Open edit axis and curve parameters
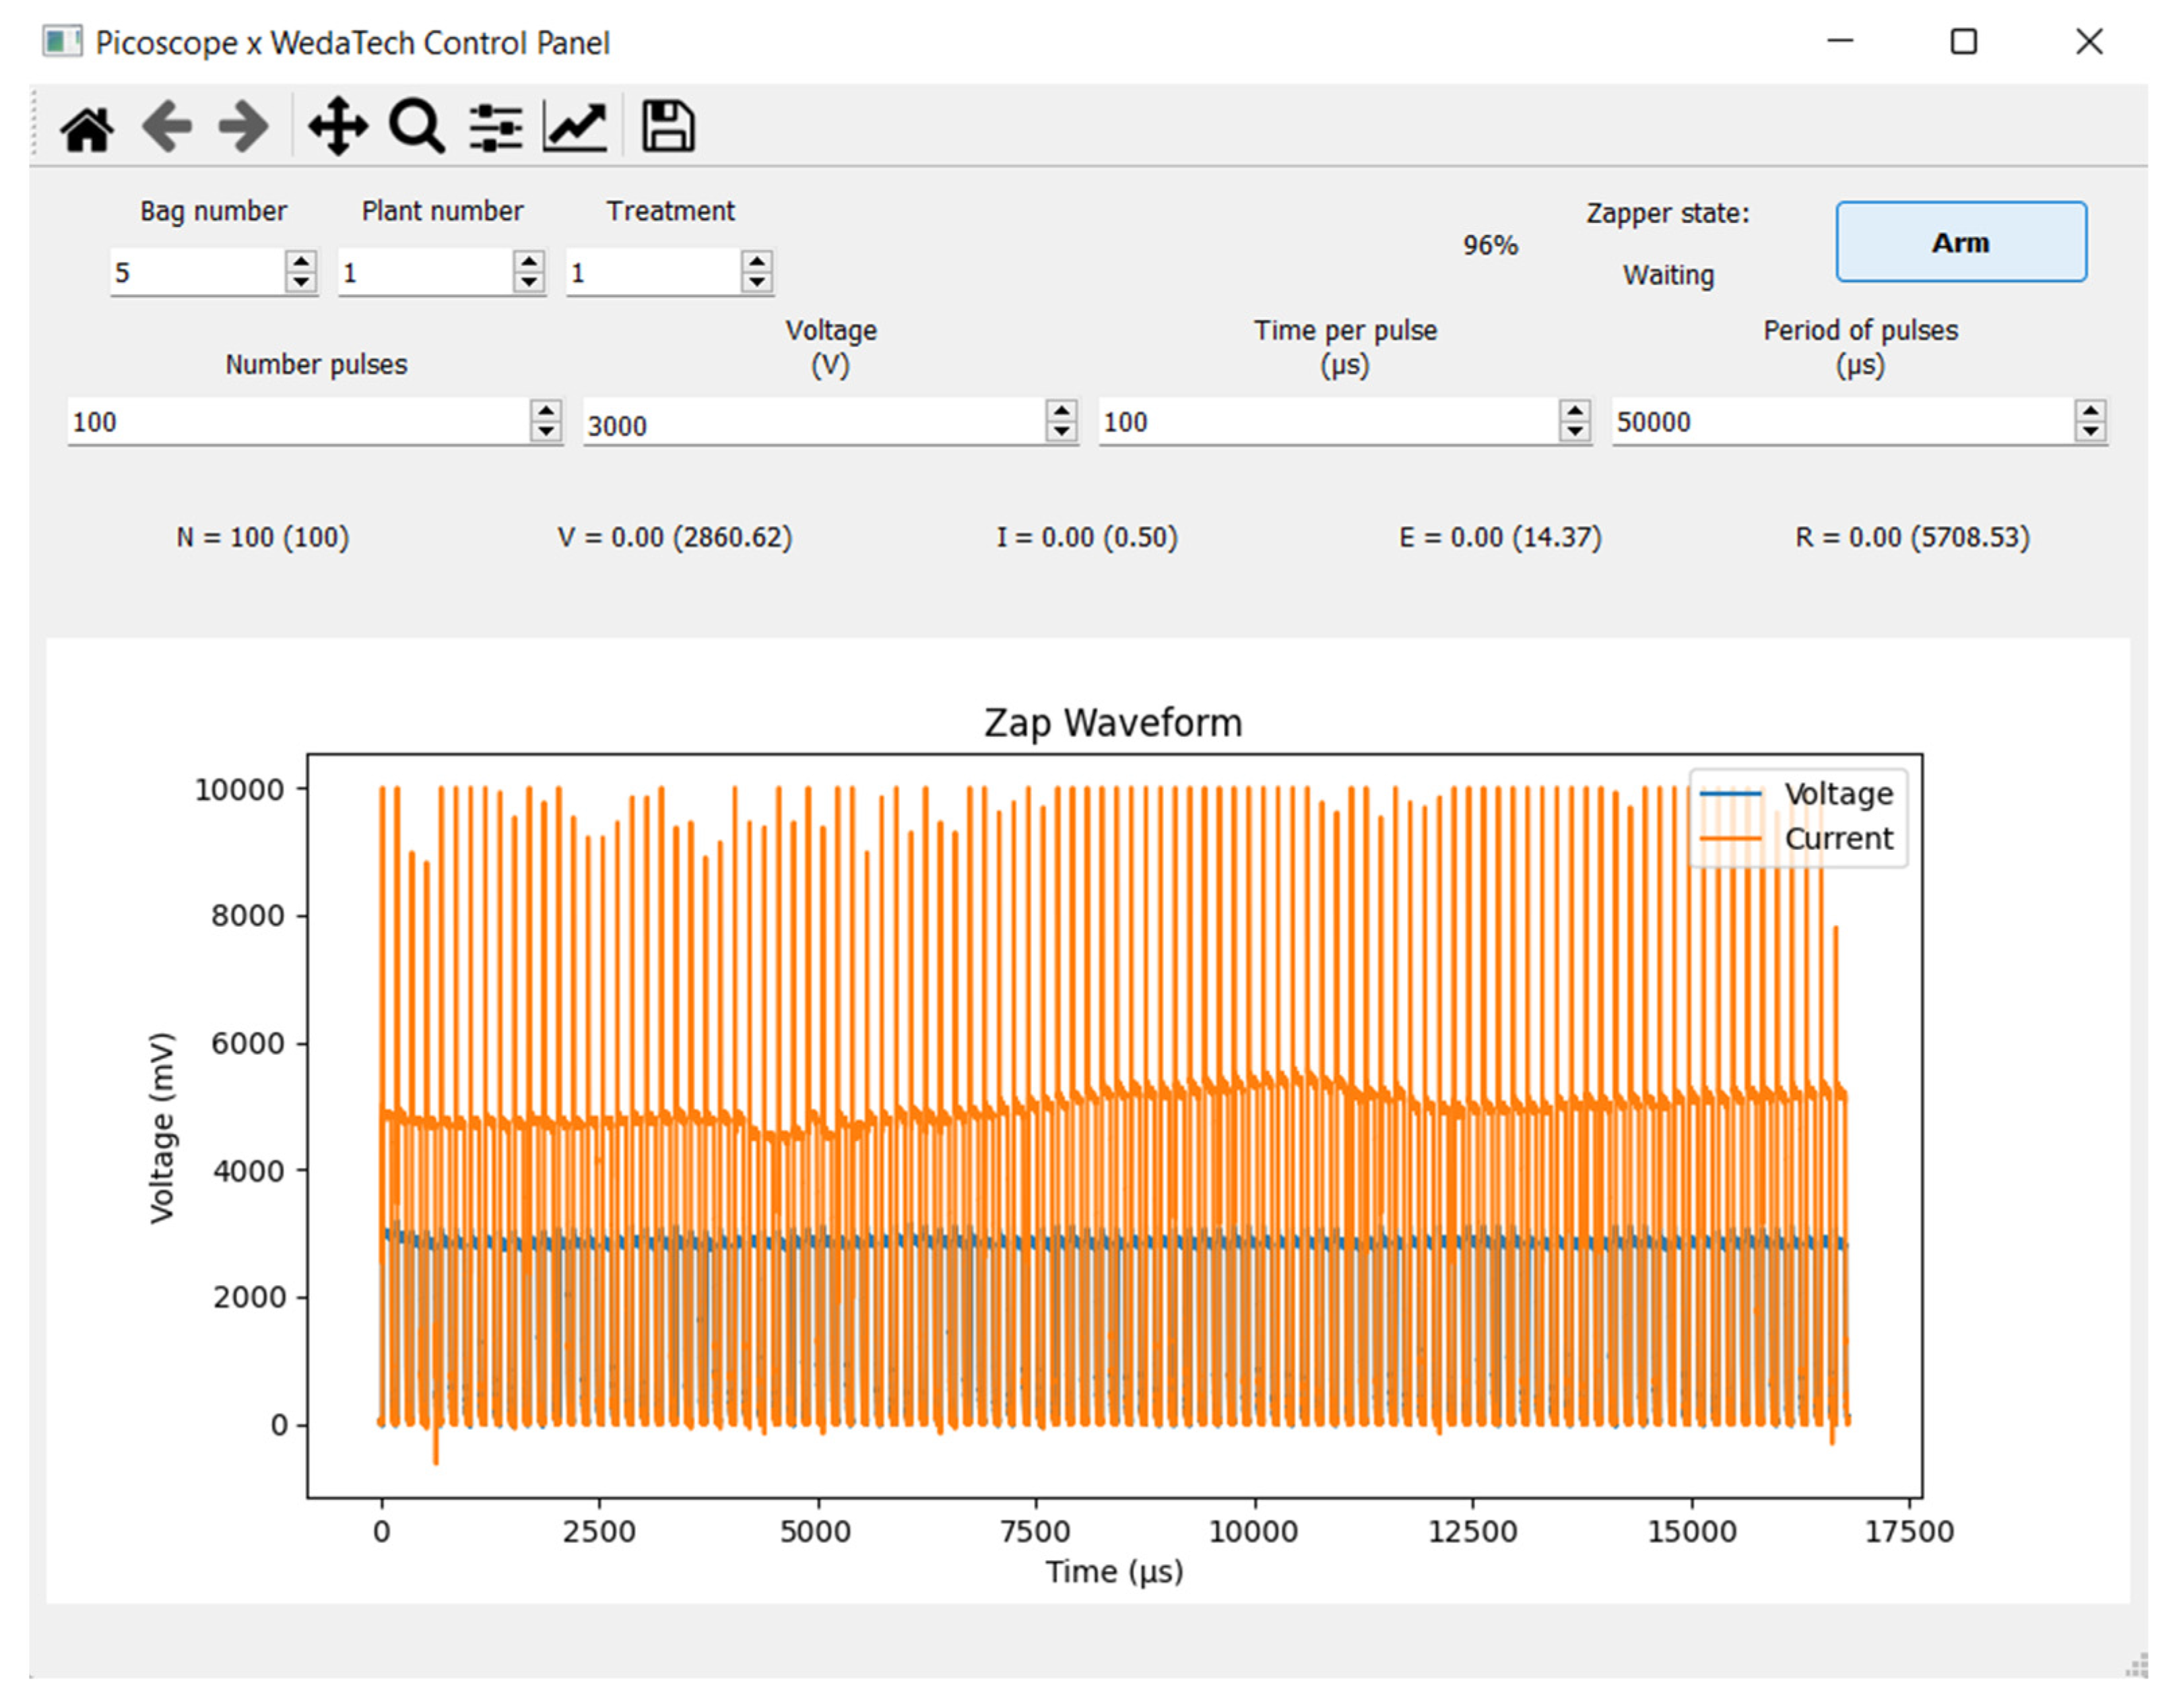 pos(575,127)
